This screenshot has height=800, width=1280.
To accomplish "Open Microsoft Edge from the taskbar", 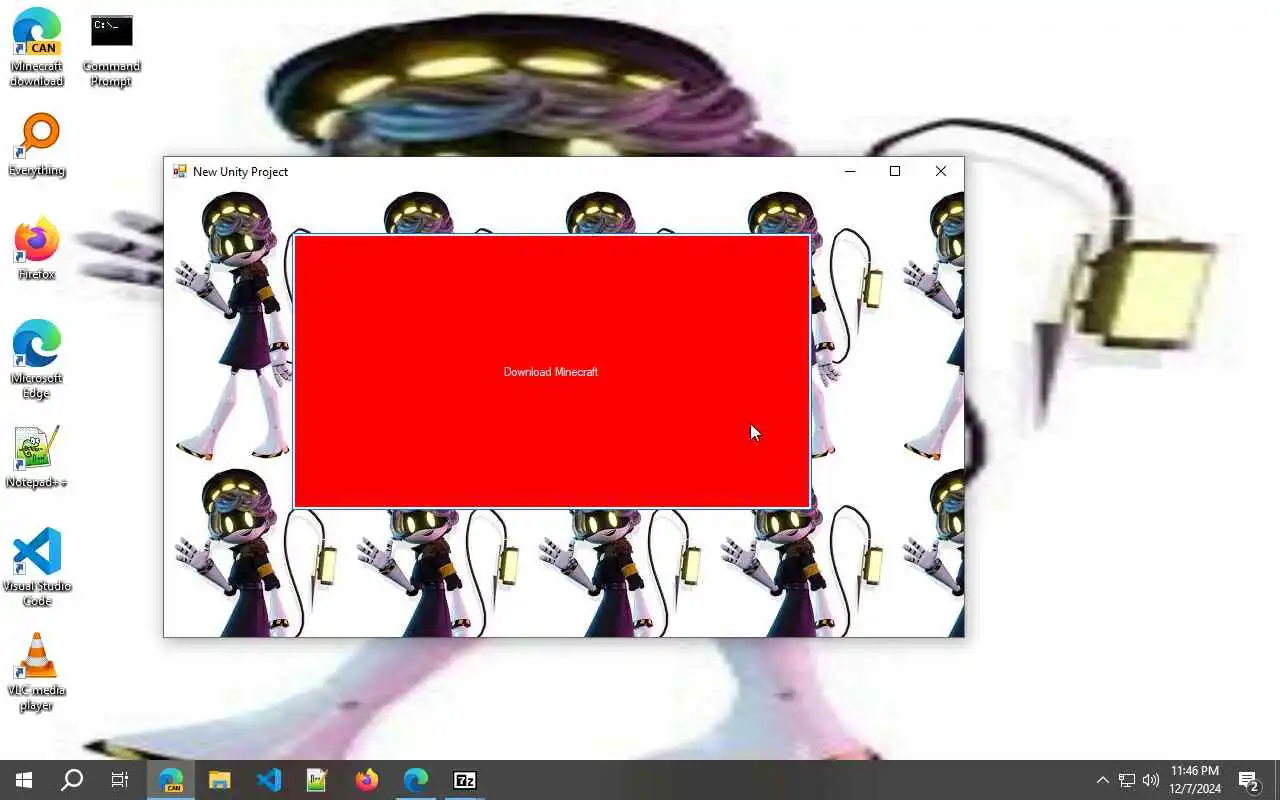I will pyautogui.click(x=416, y=780).
